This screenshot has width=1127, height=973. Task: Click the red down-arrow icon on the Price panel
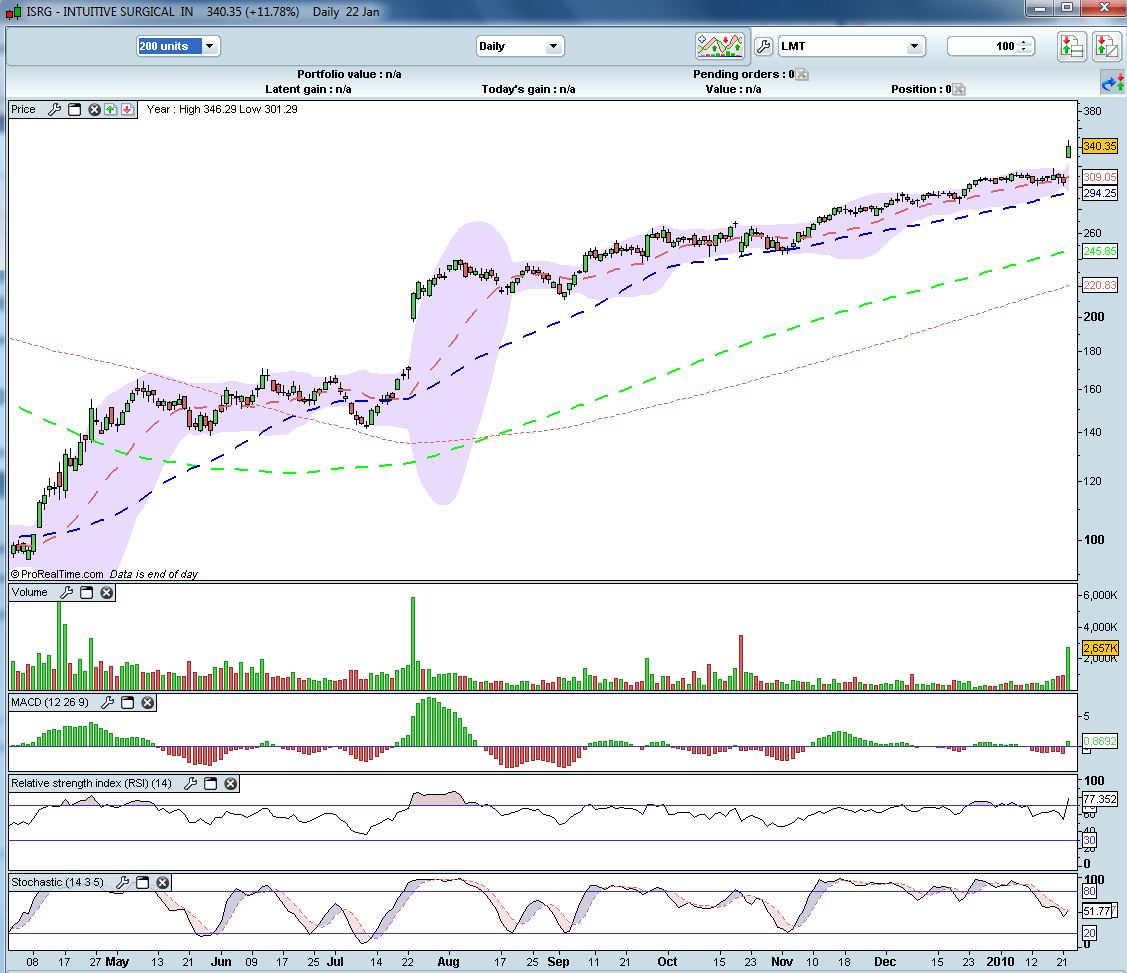pyautogui.click(x=127, y=109)
